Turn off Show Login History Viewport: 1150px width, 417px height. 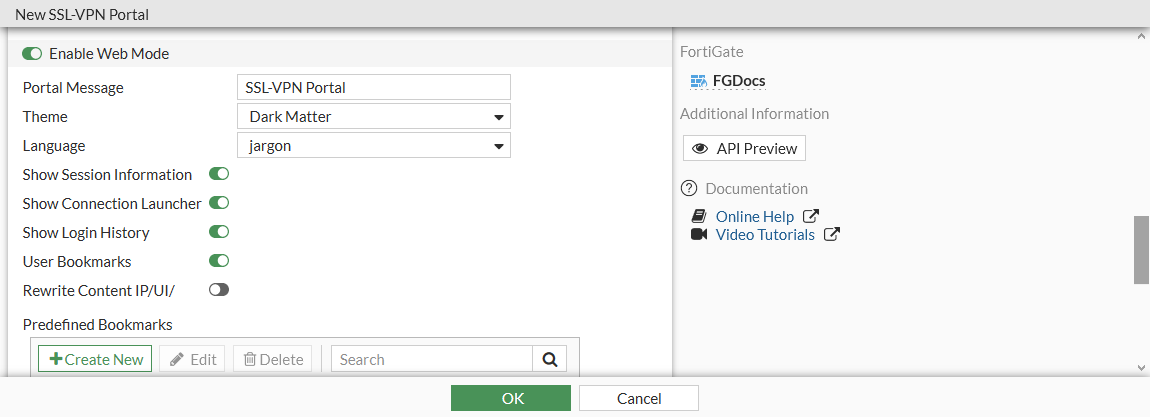pos(219,232)
